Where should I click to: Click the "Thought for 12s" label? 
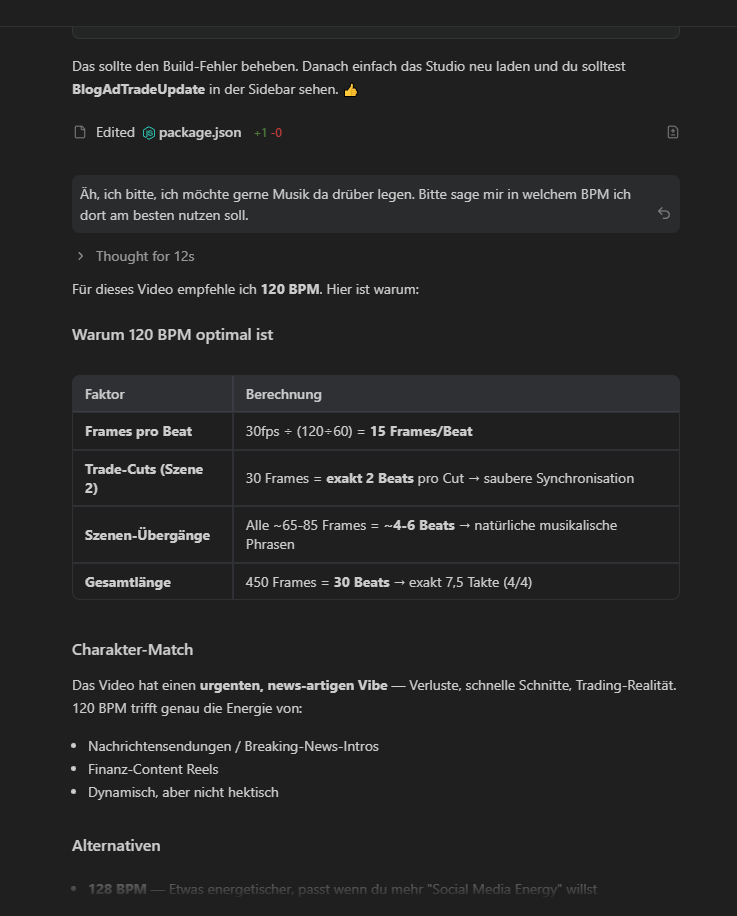[x=145, y=256]
